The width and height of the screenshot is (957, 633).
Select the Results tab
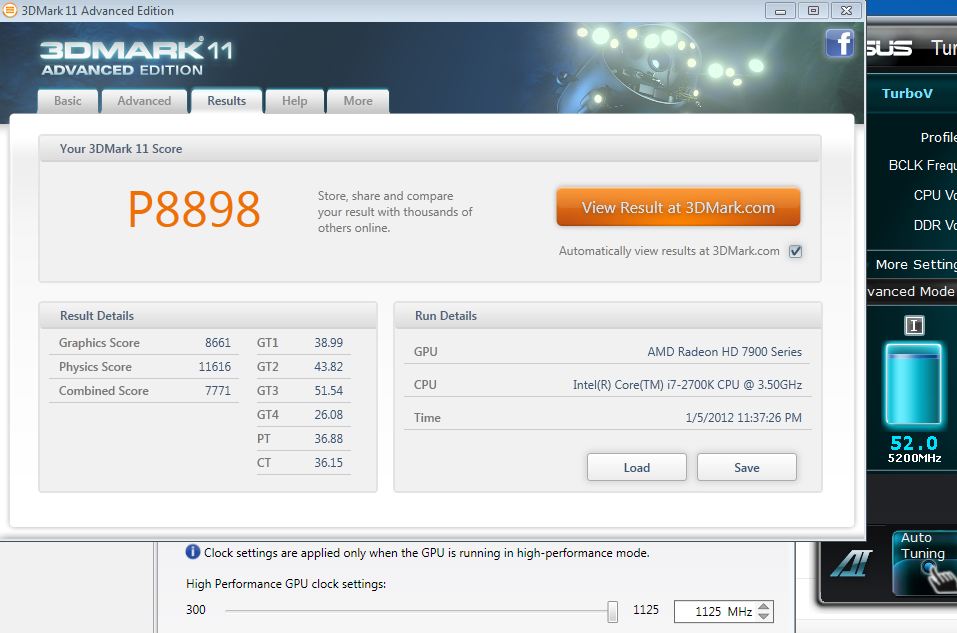[226, 101]
